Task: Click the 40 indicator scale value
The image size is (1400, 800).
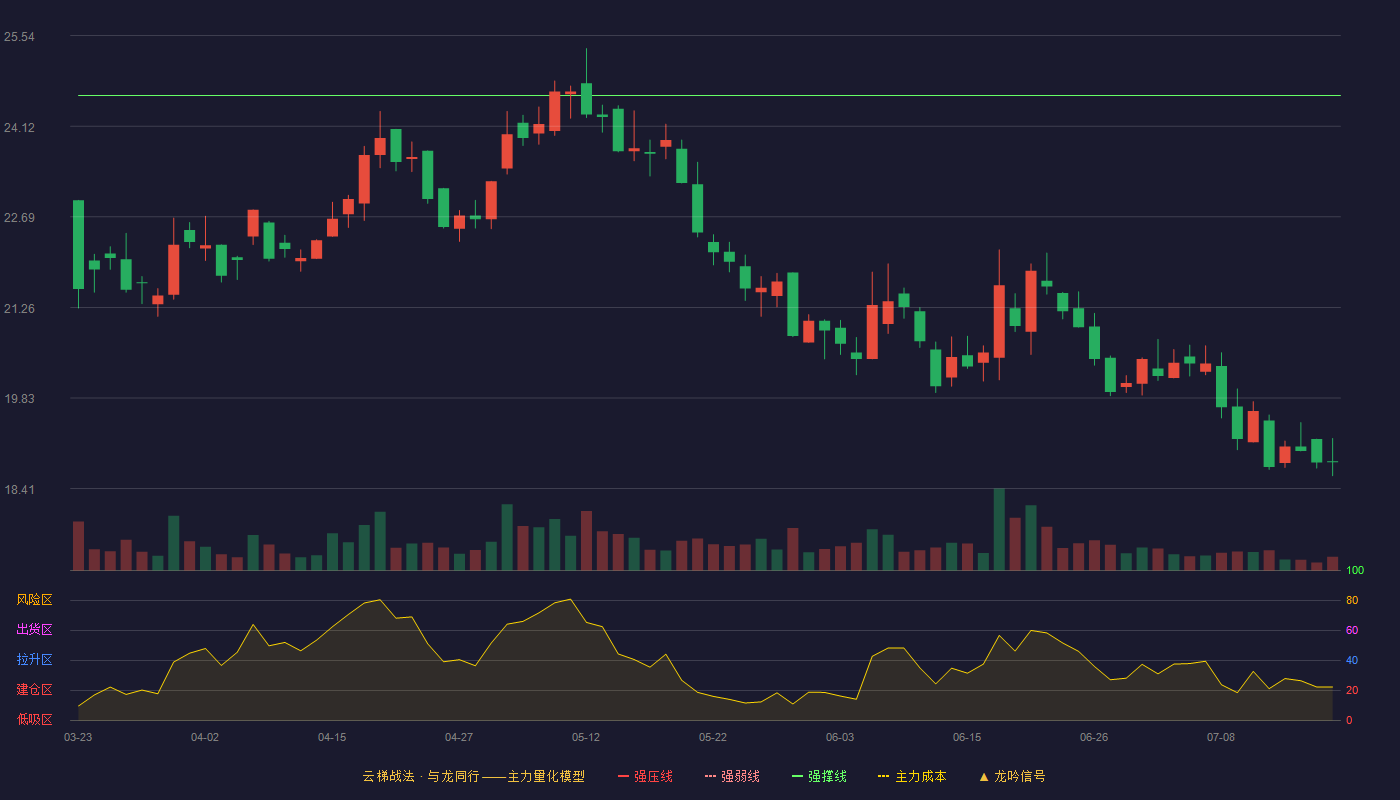Action: coord(1352,661)
